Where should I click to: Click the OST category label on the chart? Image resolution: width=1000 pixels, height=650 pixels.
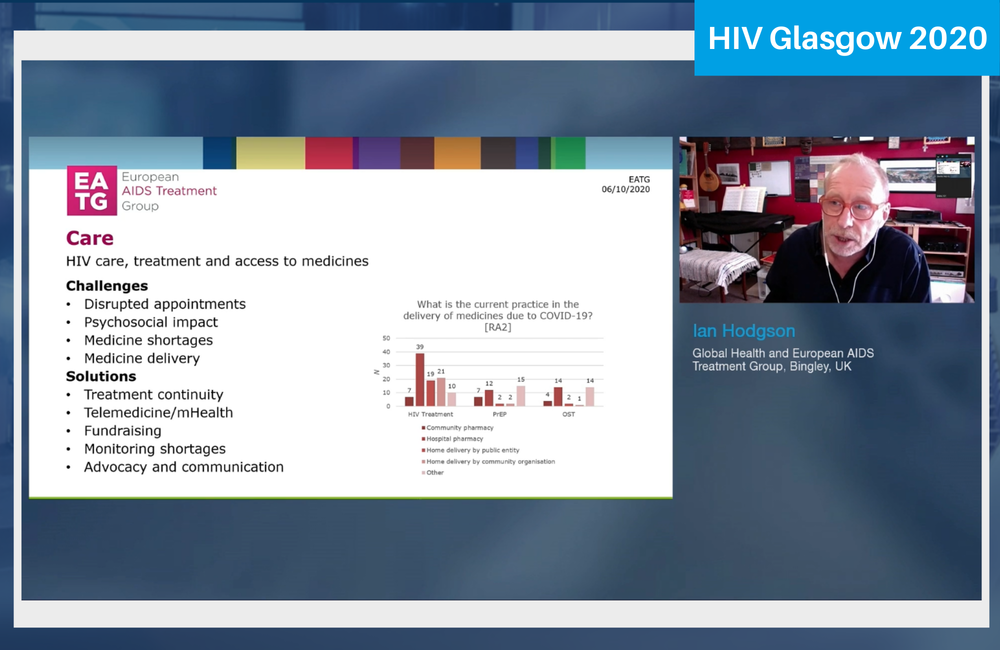click(x=568, y=414)
